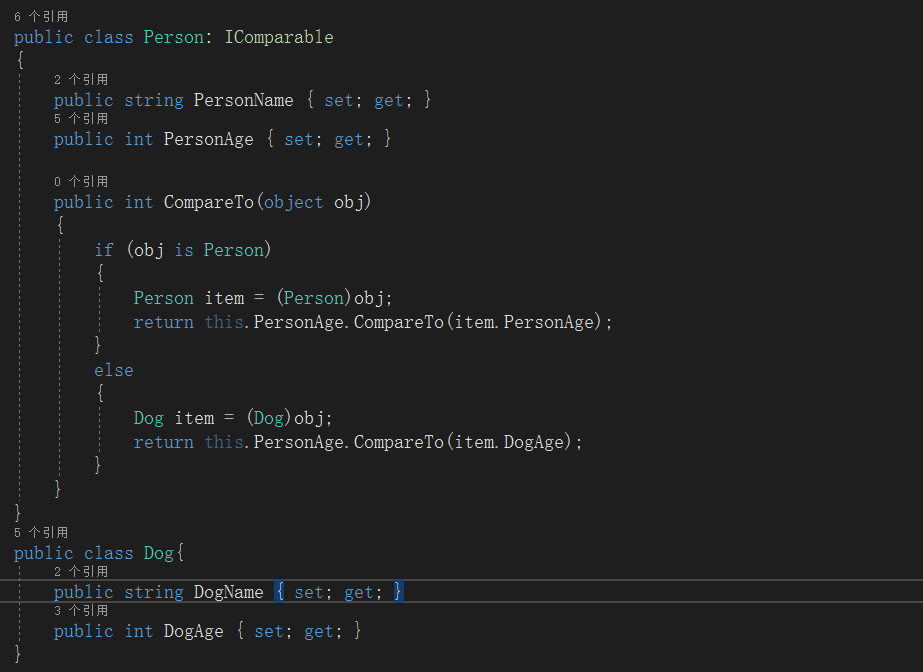Click the Dog class name in 'public class Dog'
Screen dimensions: 923x672
(158, 553)
